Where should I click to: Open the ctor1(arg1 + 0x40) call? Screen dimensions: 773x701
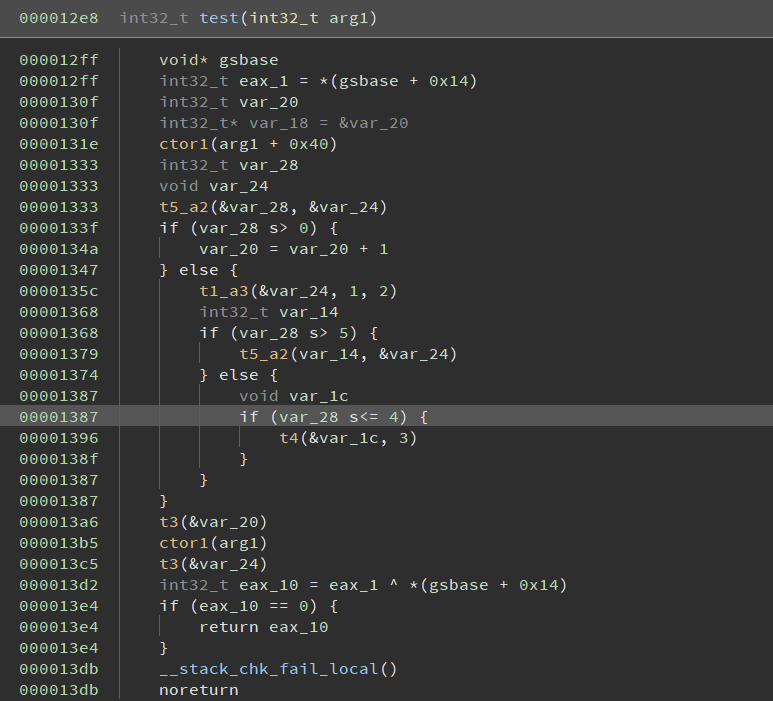[x=248, y=144]
